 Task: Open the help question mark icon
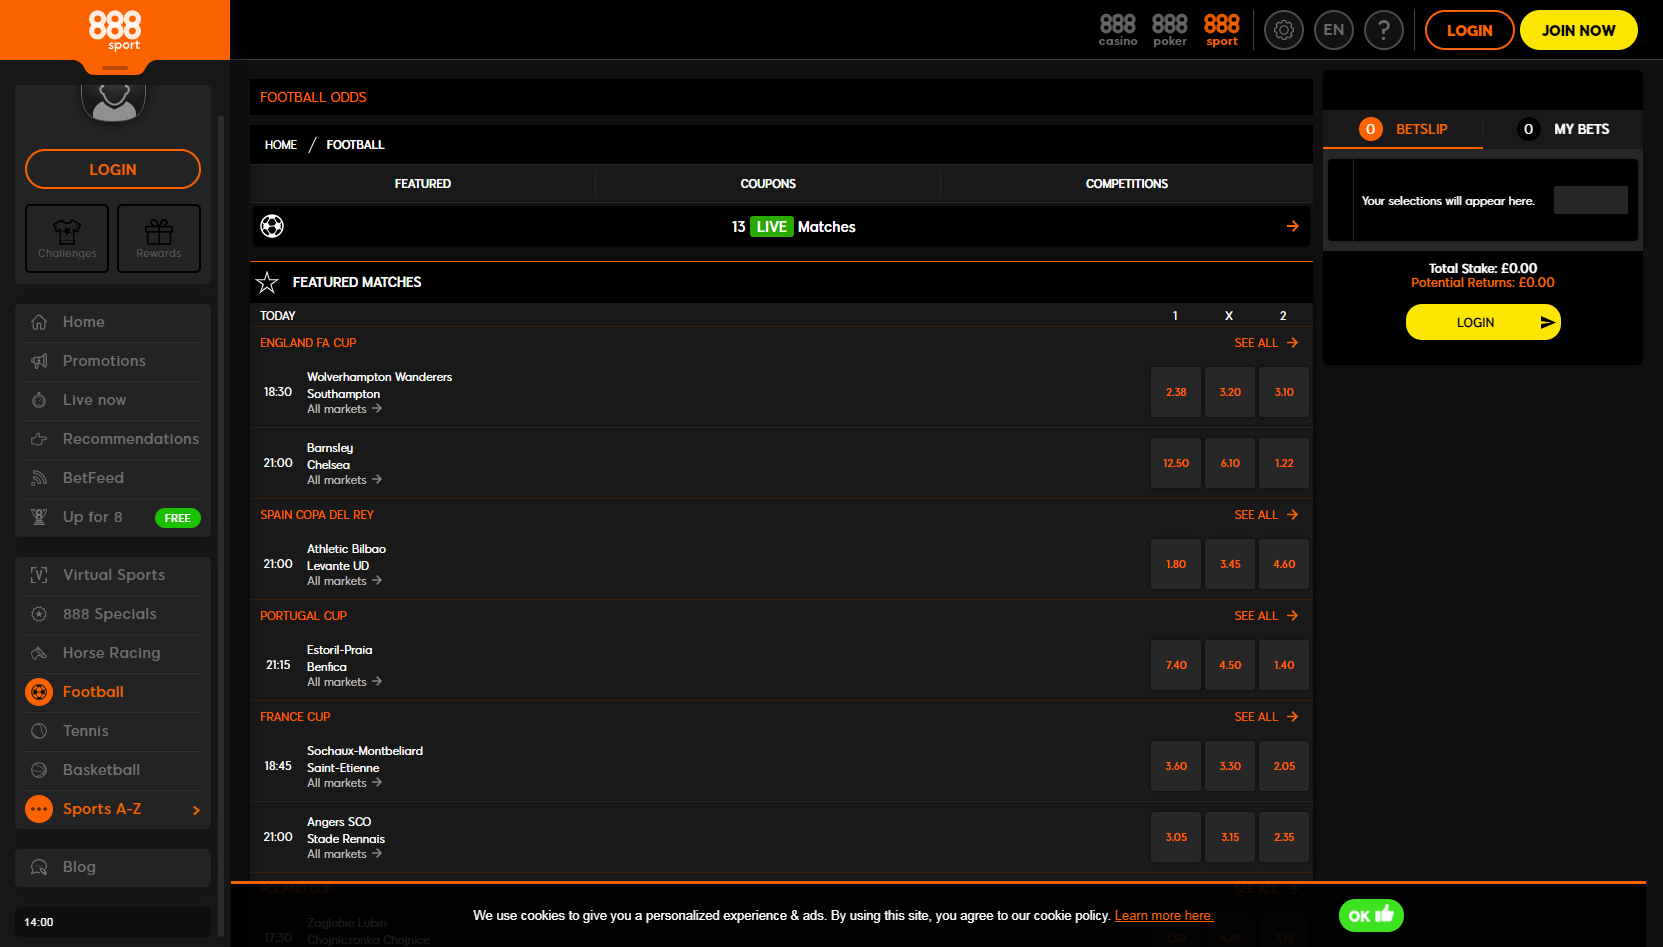(1384, 30)
